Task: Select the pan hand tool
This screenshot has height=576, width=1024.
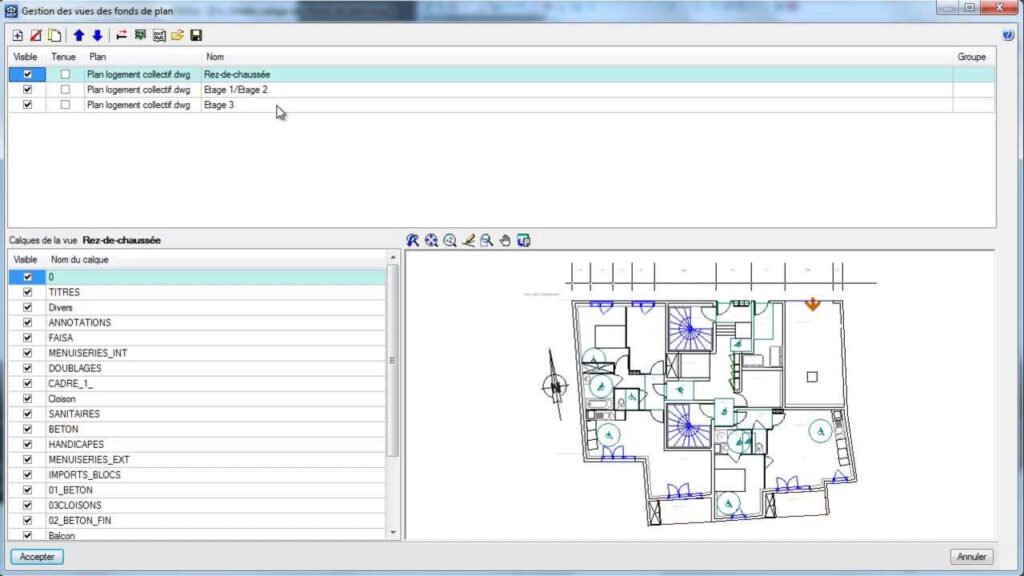Action: 505,240
